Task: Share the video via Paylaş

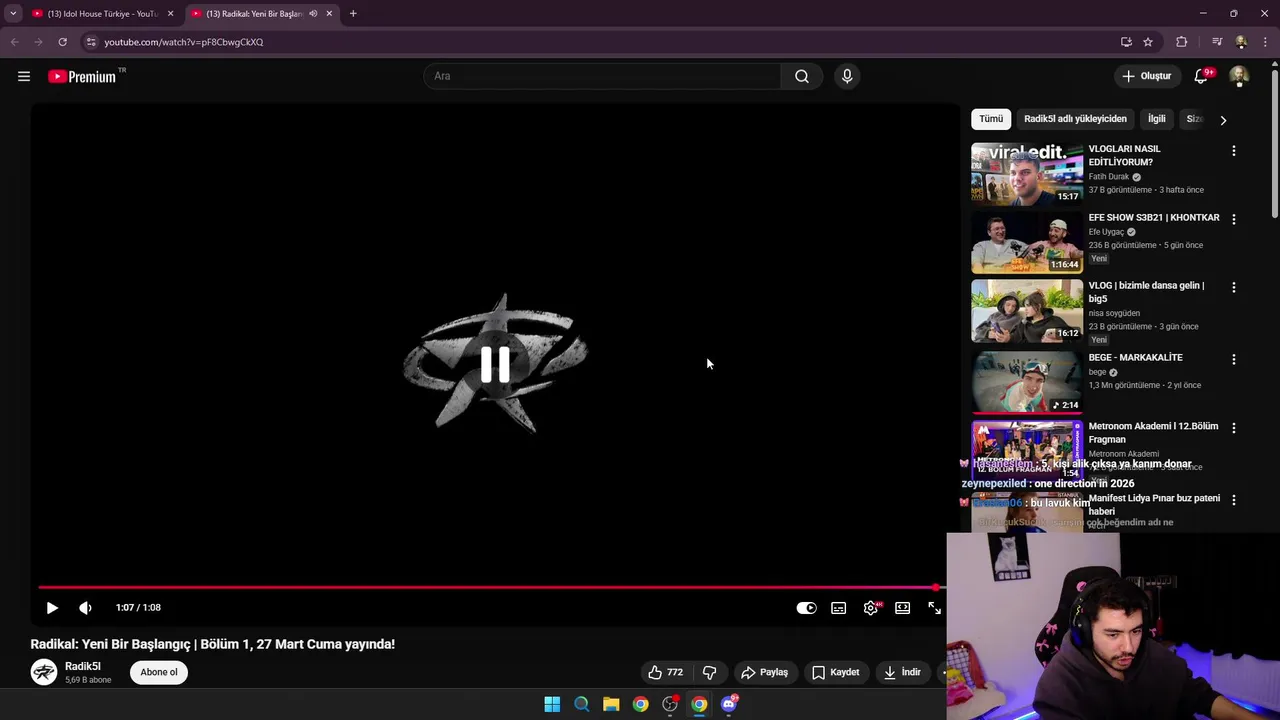Action: click(764, 672)
